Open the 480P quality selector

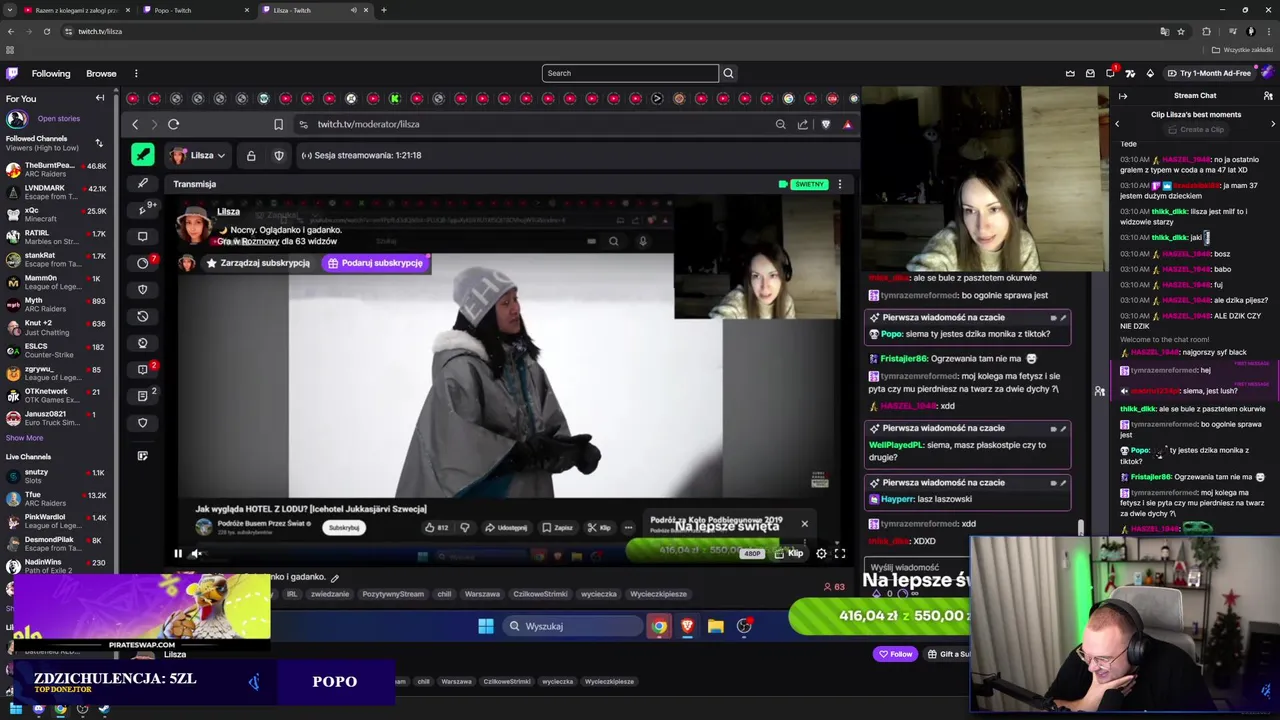[752, 553]
